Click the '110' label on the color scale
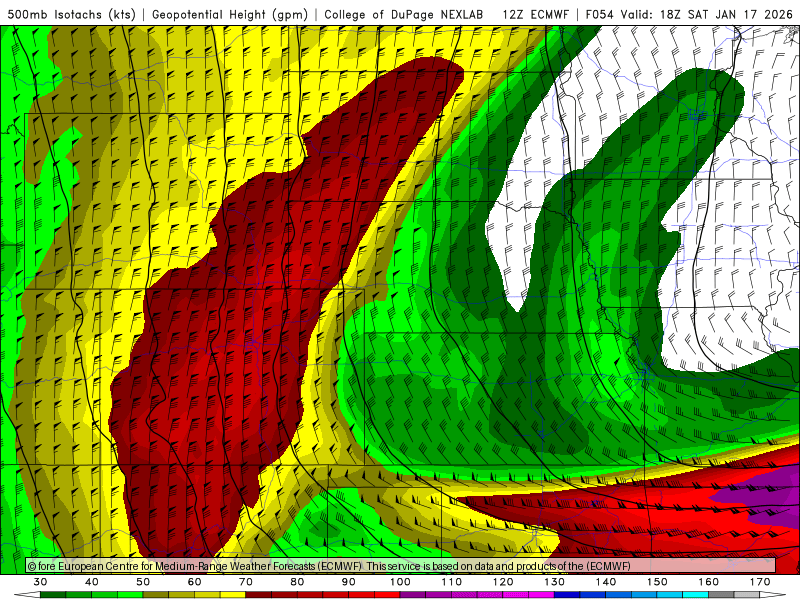The width and height of the screenshot is (800, 600). 452,582
